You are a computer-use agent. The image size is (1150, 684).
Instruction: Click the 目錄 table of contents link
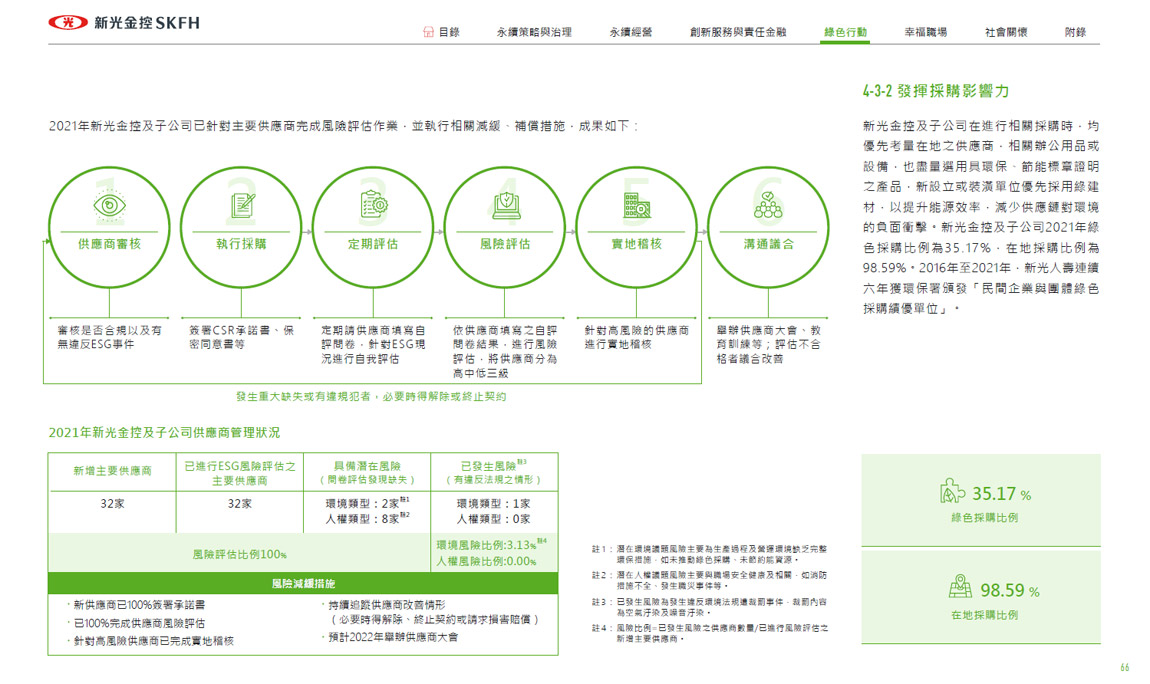coord(449,32)
